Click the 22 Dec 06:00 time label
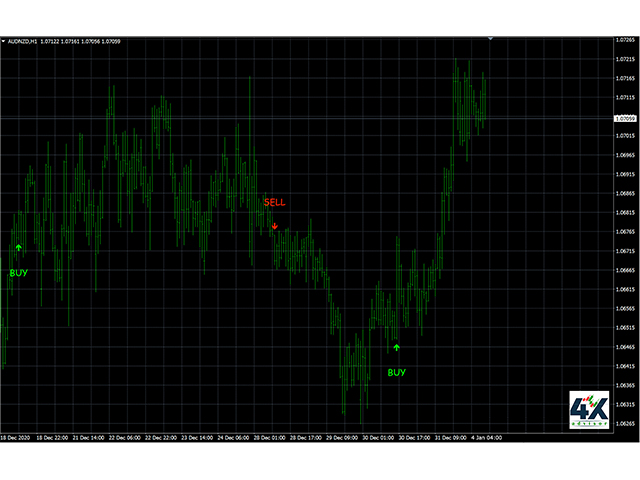Screen dimensions: 640x480 tap(124, 438)
